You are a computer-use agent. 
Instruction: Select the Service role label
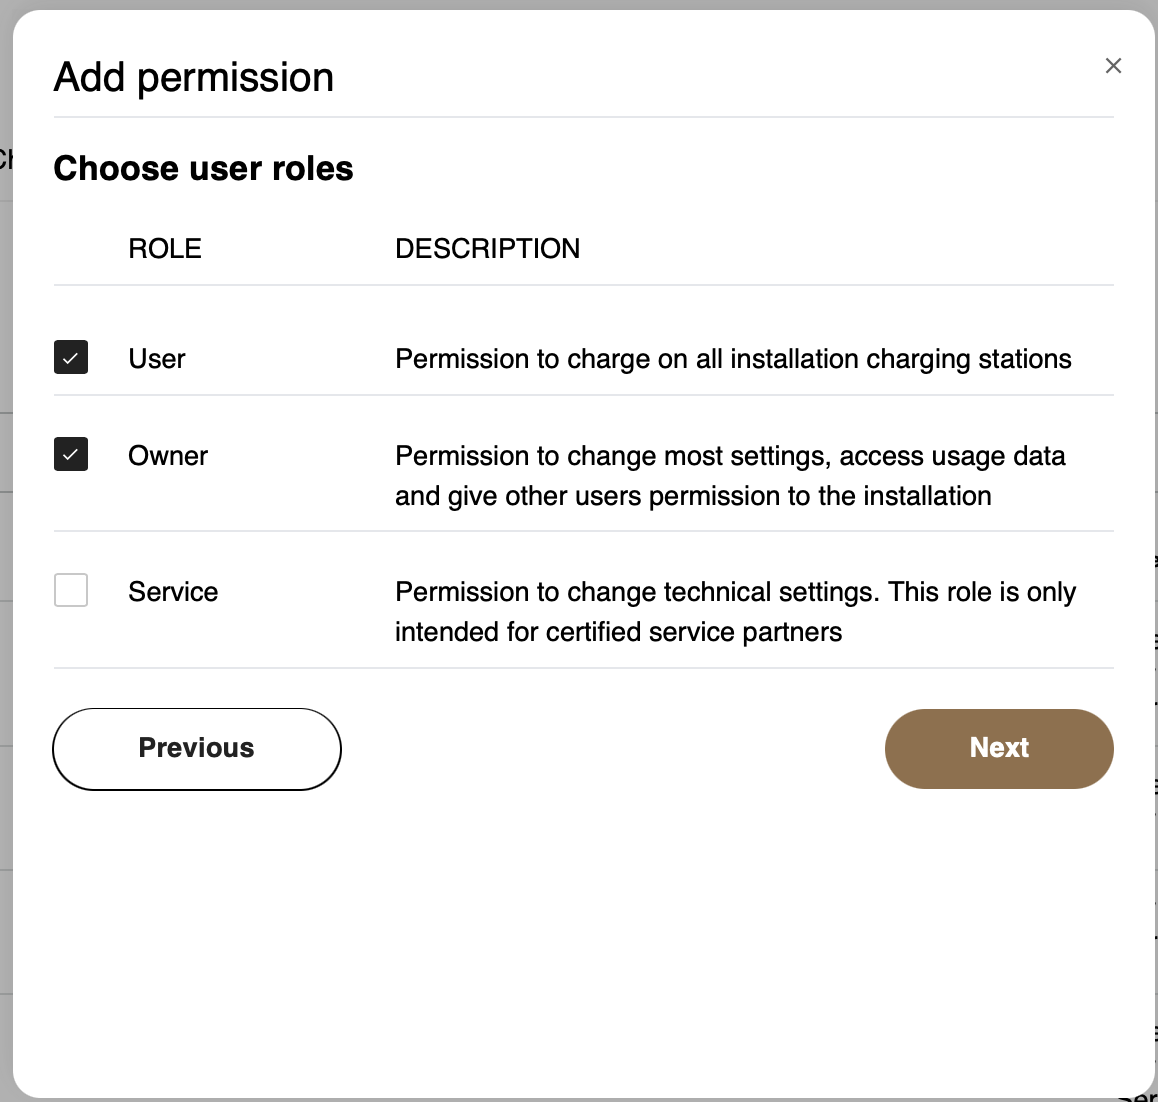(x=173, y=591)
